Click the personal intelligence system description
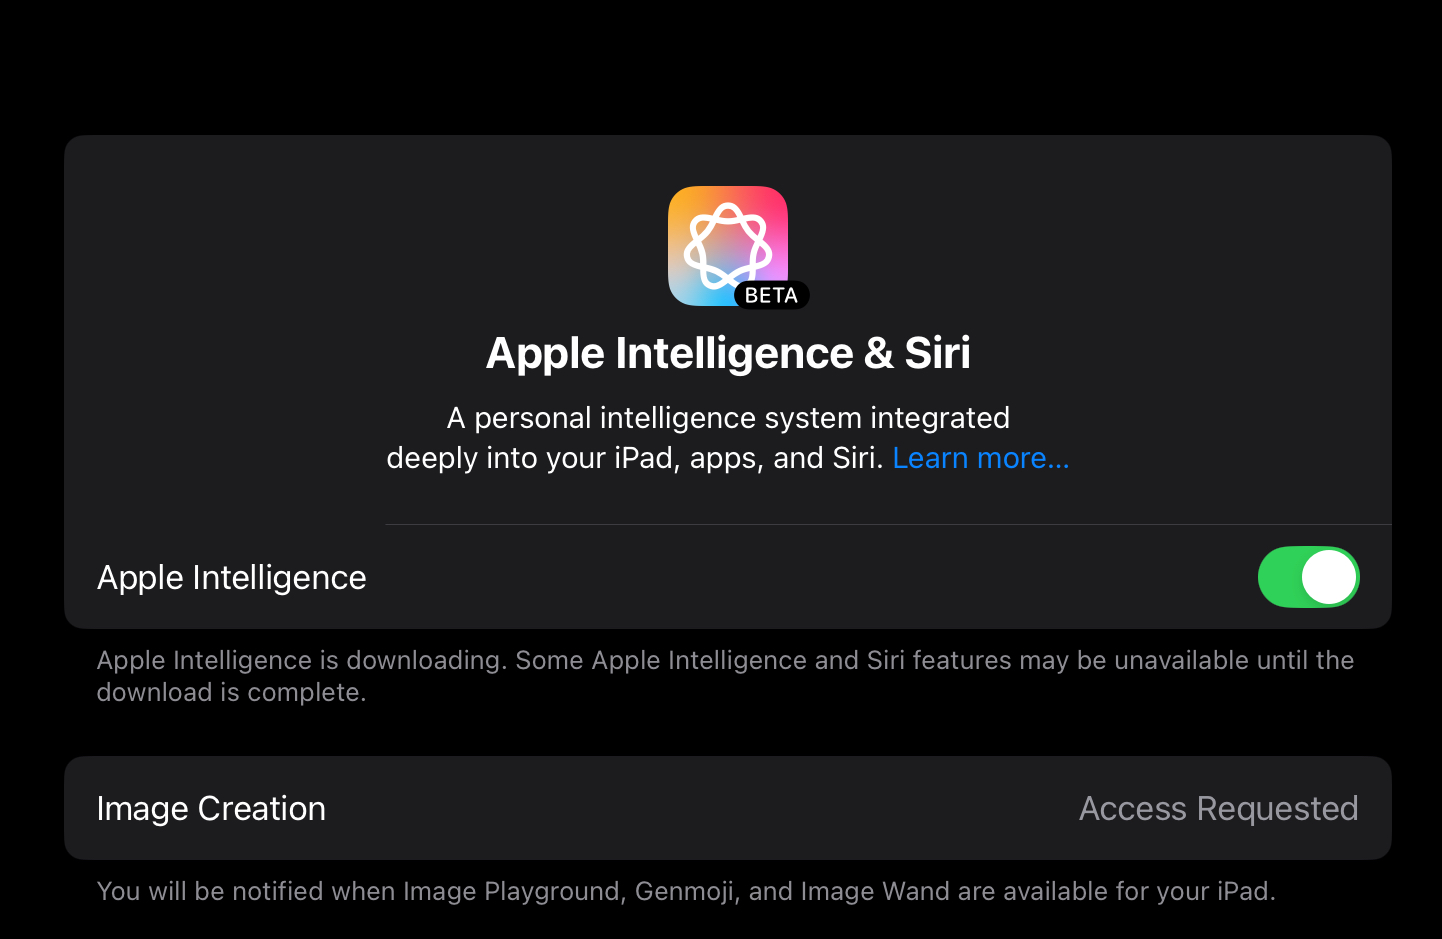The height and width of the screenshot is (939, 1442). (x=728, y=438)
